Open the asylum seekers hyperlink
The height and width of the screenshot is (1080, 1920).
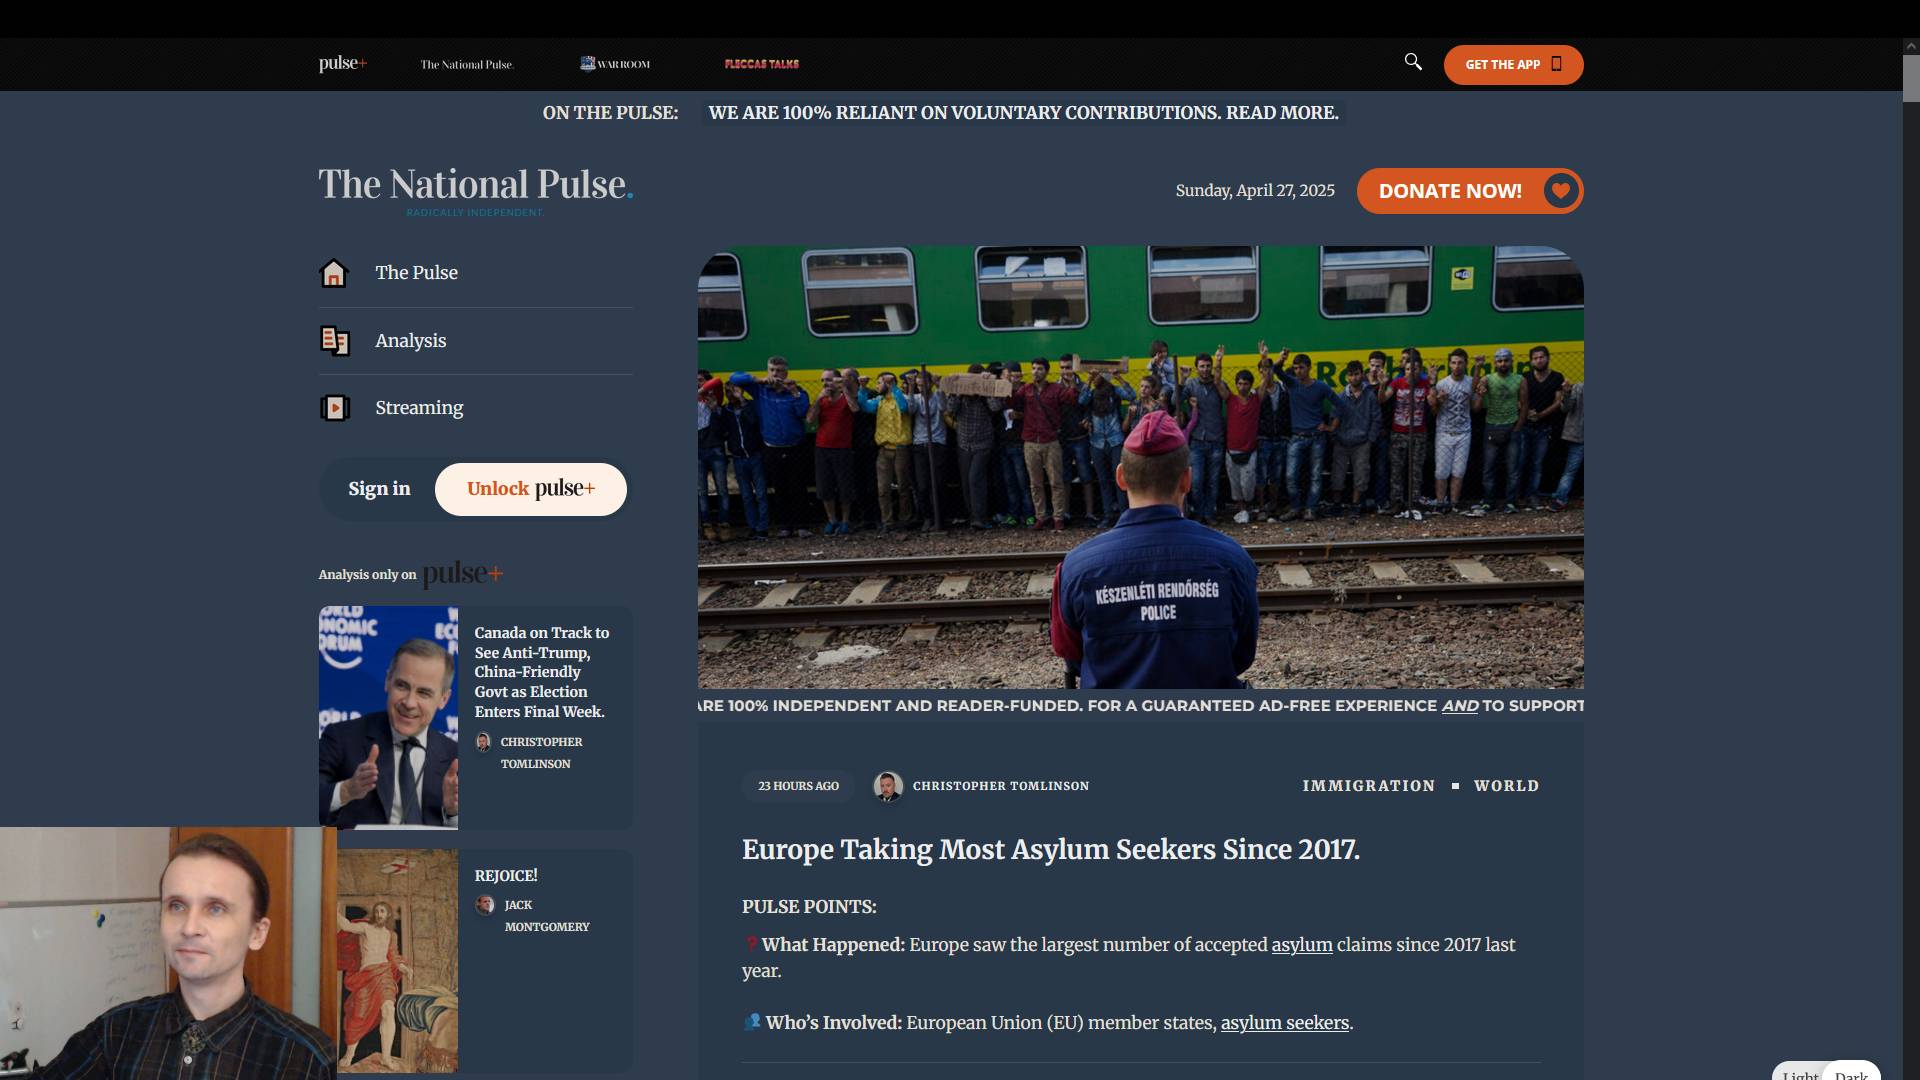click(x=1284, y=1023)
